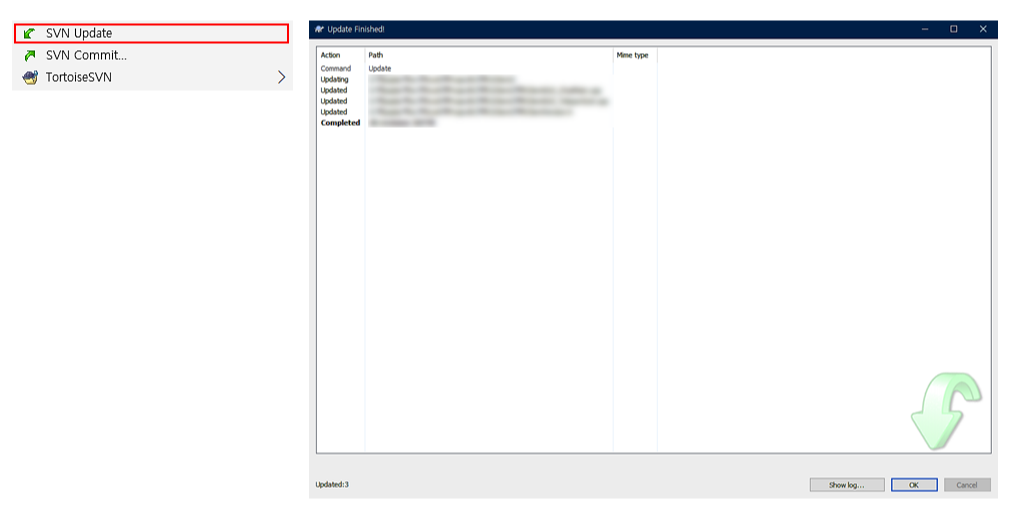The height and width of the screenshot is (508, 1009).
Task: Click the SVN Update green arrow icon
Action: [x=29, y=33]
